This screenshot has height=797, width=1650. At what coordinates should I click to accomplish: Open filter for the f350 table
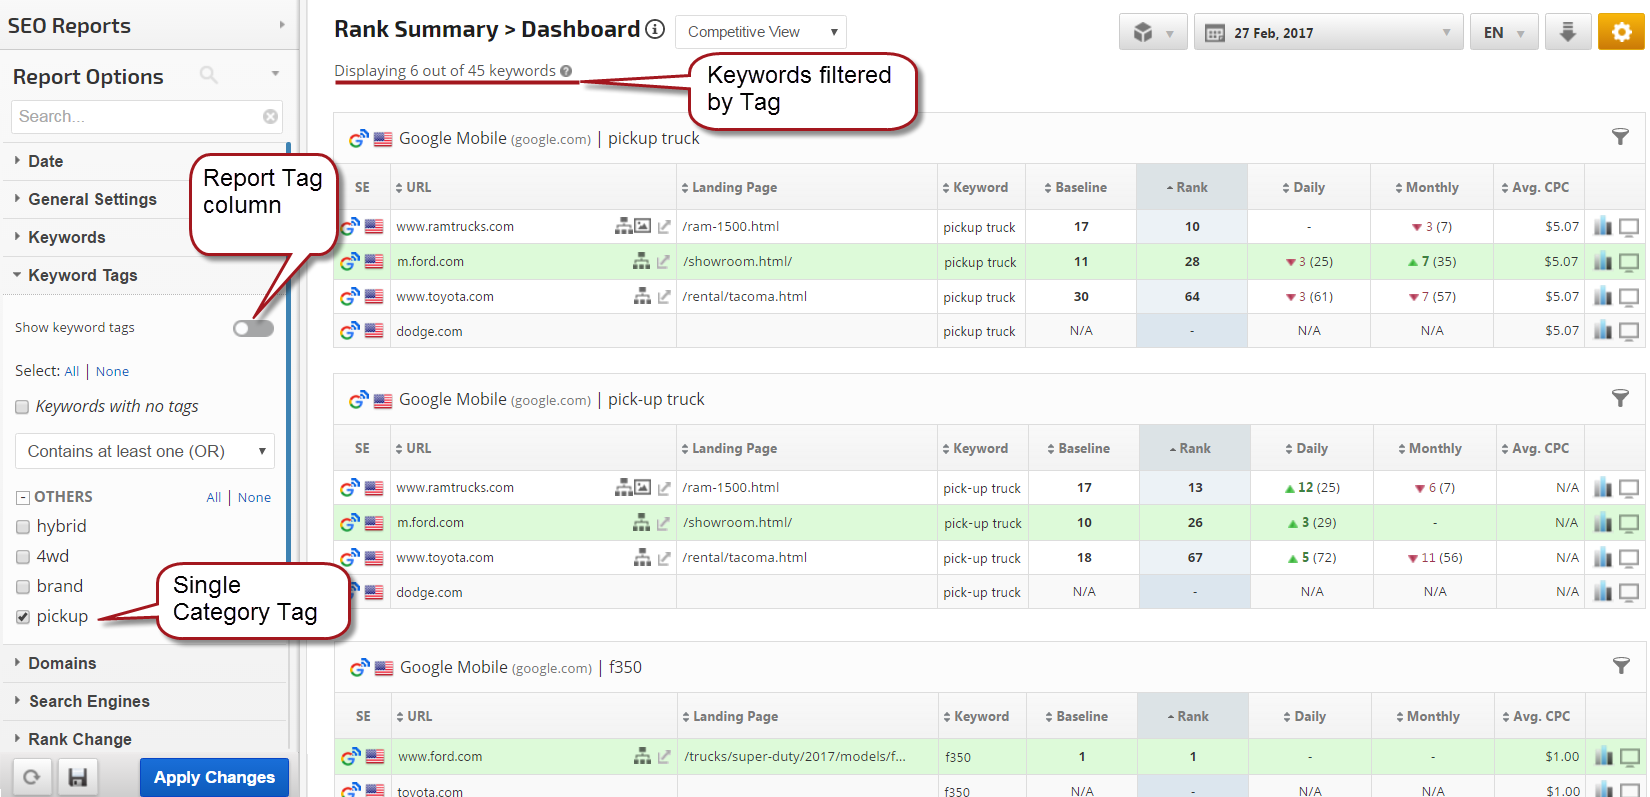click(1621, 666)
